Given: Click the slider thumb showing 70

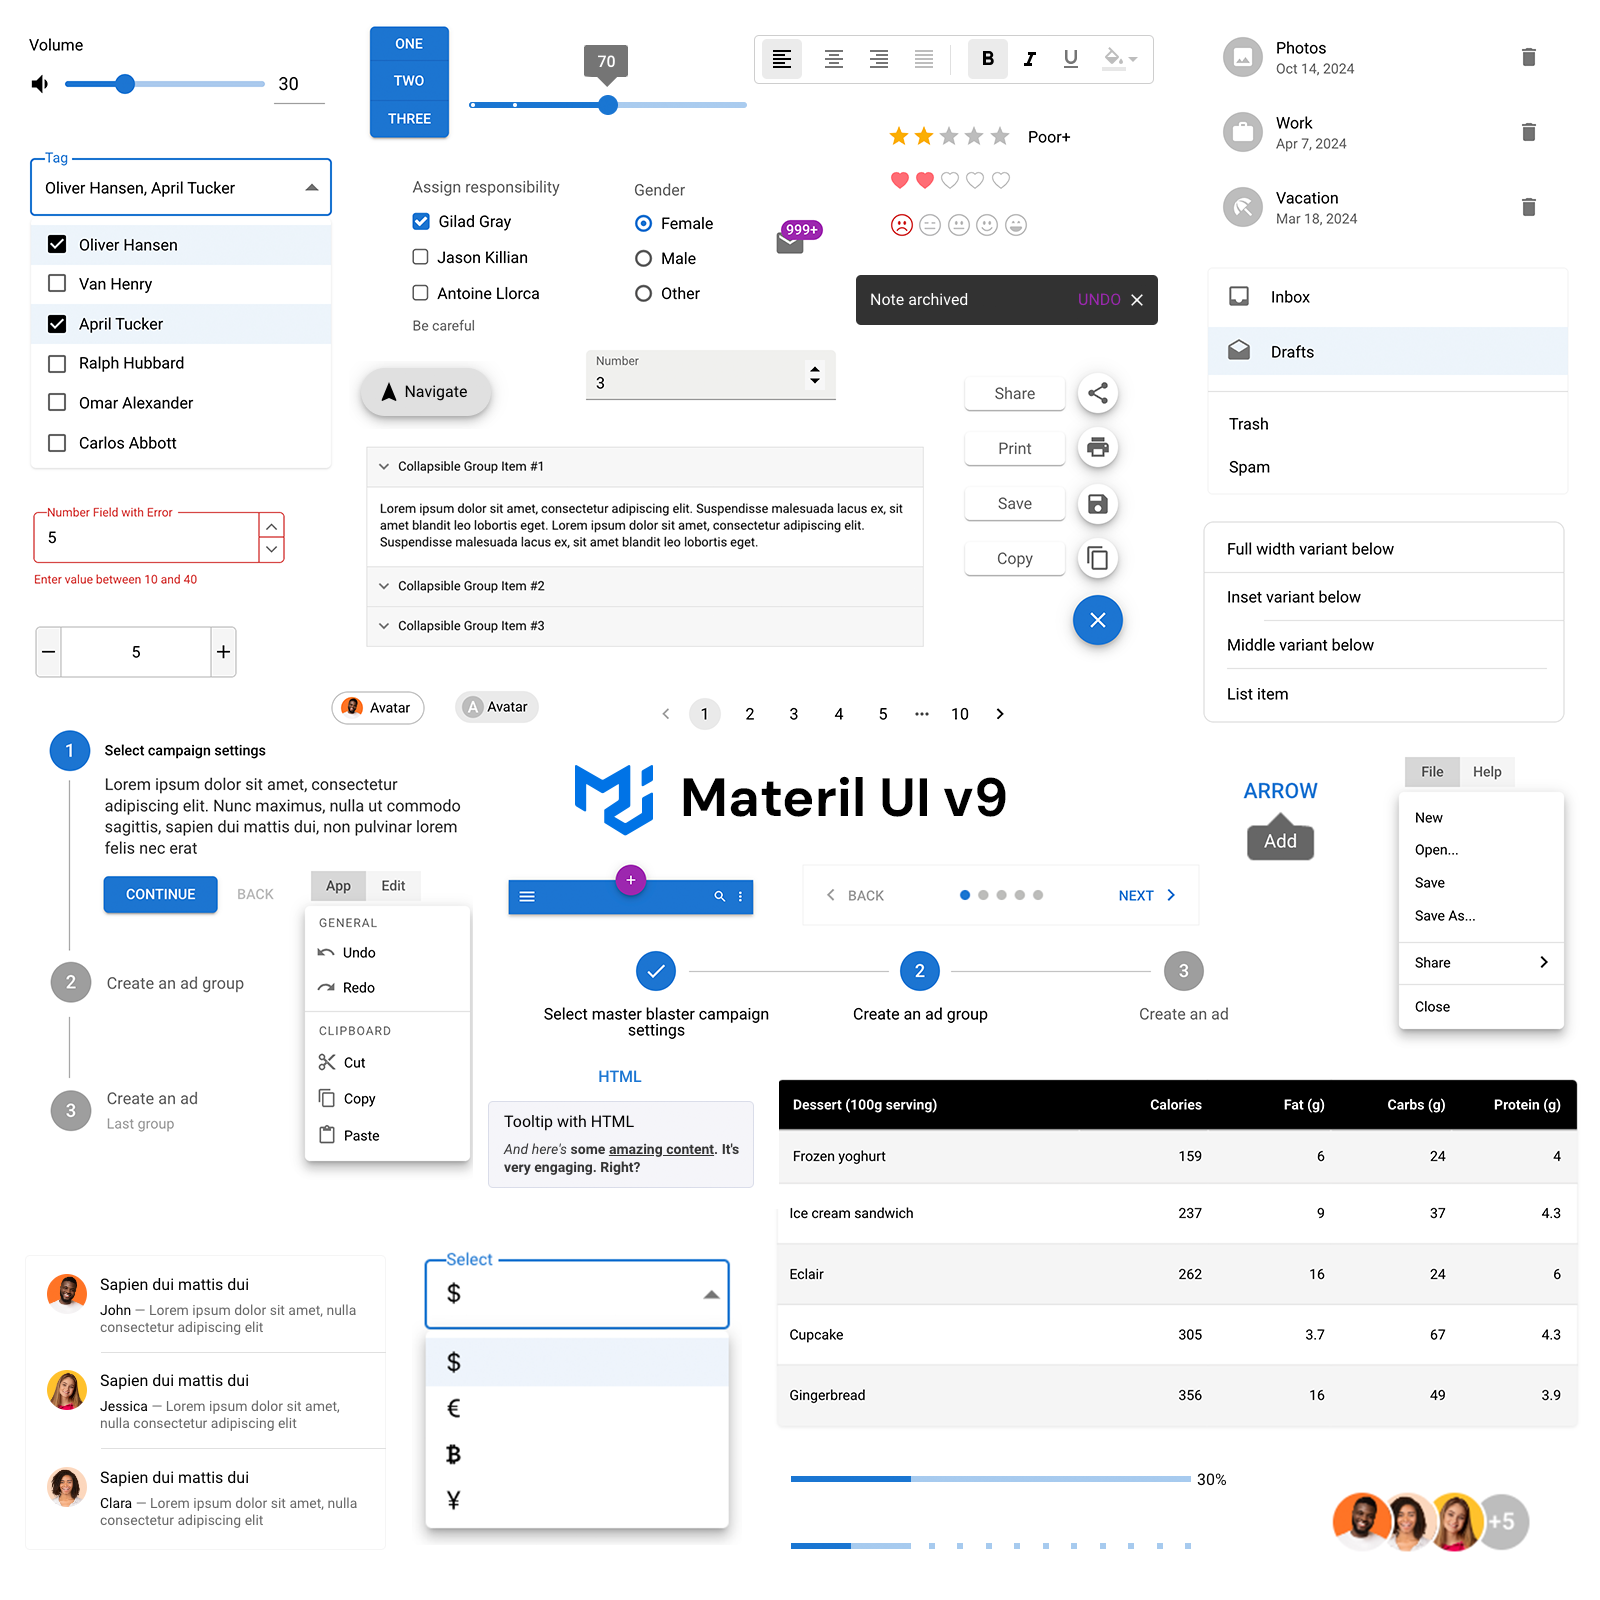Looking at the screenshot, I should pos(608,105).
